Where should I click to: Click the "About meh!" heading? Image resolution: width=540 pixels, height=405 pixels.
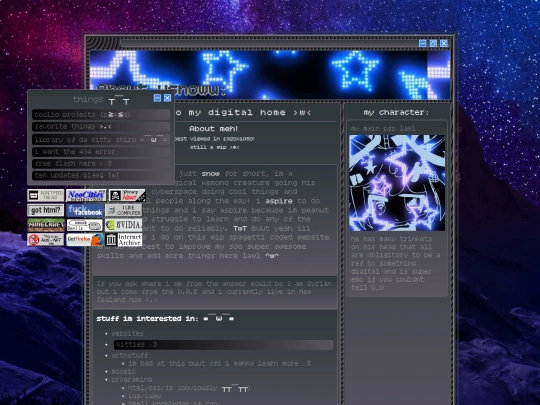214,129
